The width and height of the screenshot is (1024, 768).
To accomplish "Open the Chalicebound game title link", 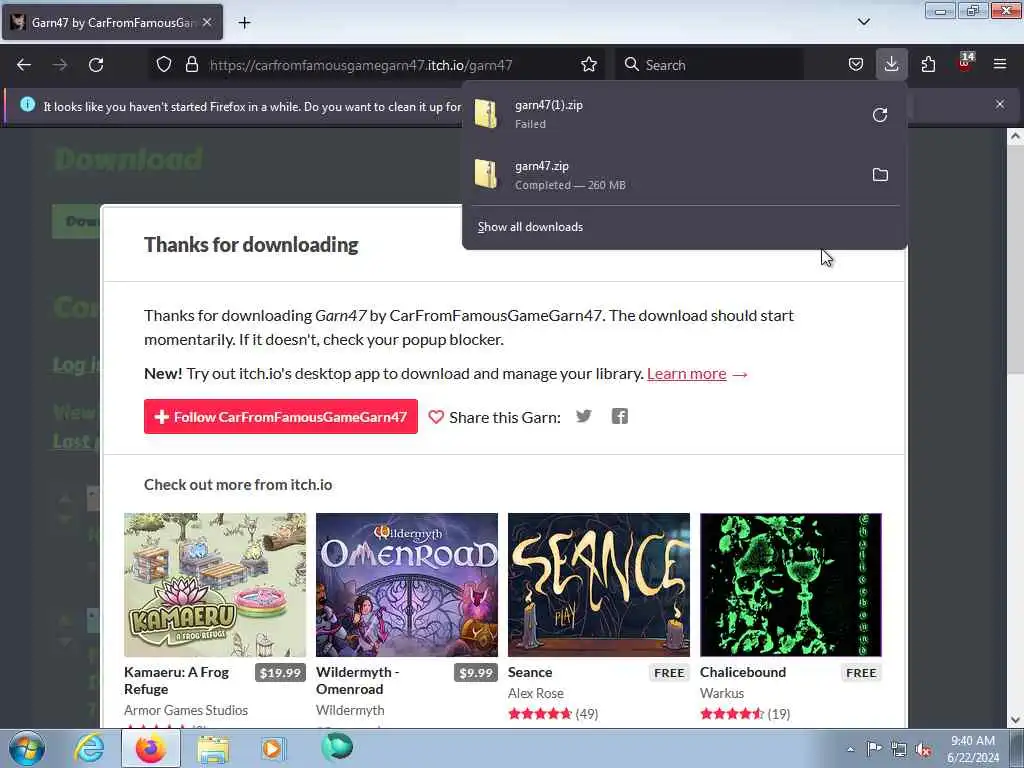I will click(743, 672).
